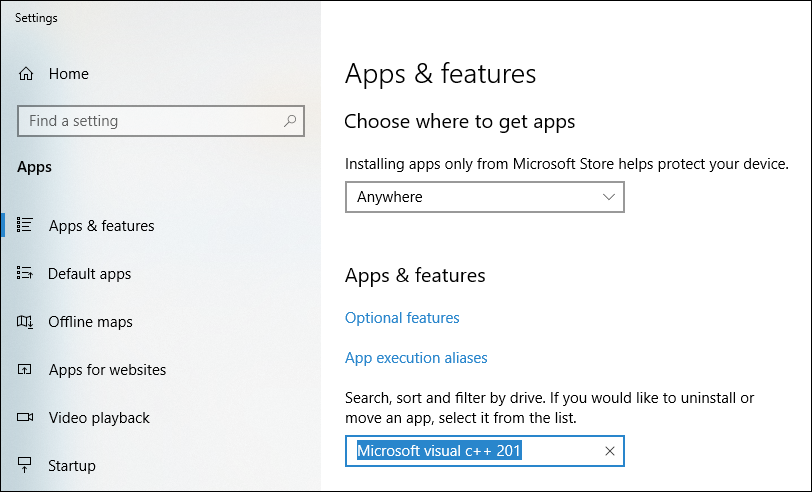The height and width of the screenshot is (492, 812).
Task: Switch to the Video playback text label
Action: click(99, 418)
